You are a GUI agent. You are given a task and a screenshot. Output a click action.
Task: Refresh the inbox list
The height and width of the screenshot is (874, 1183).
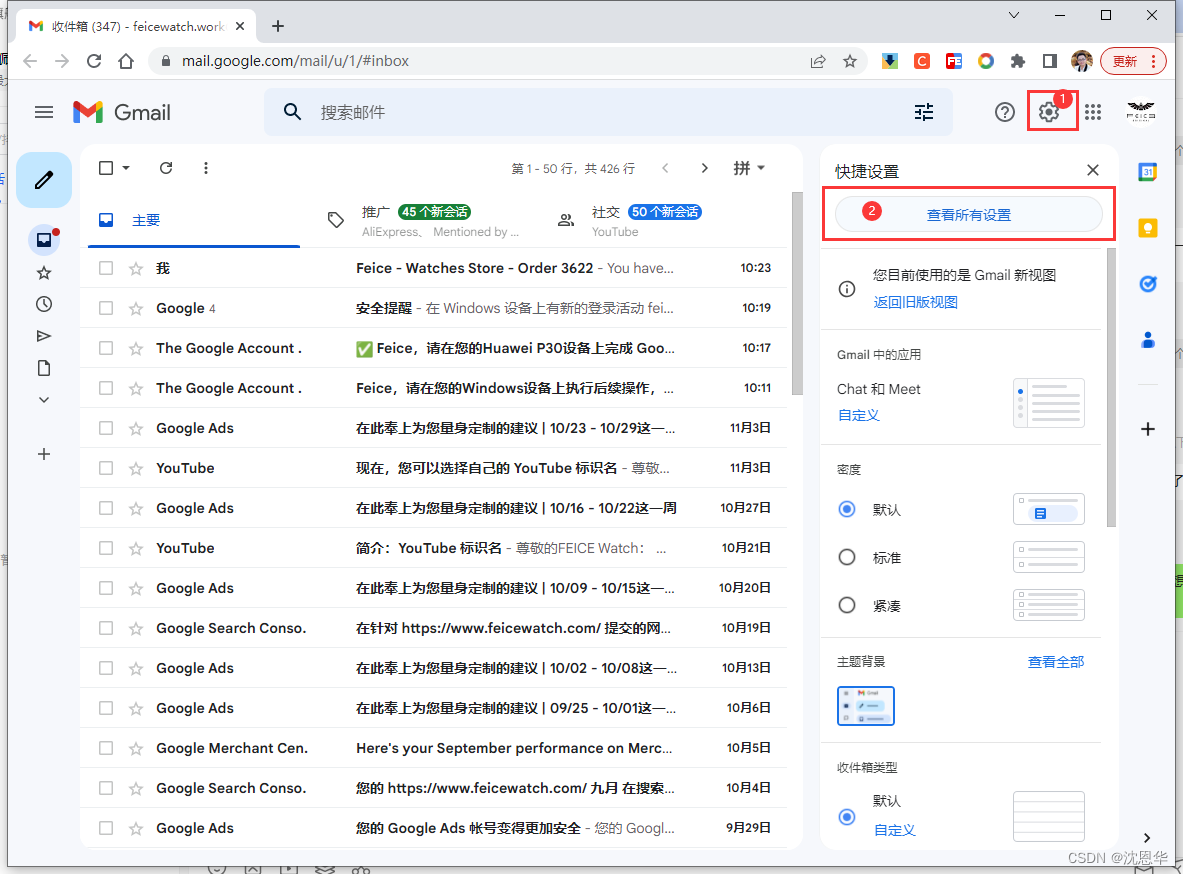pos(166,168)
